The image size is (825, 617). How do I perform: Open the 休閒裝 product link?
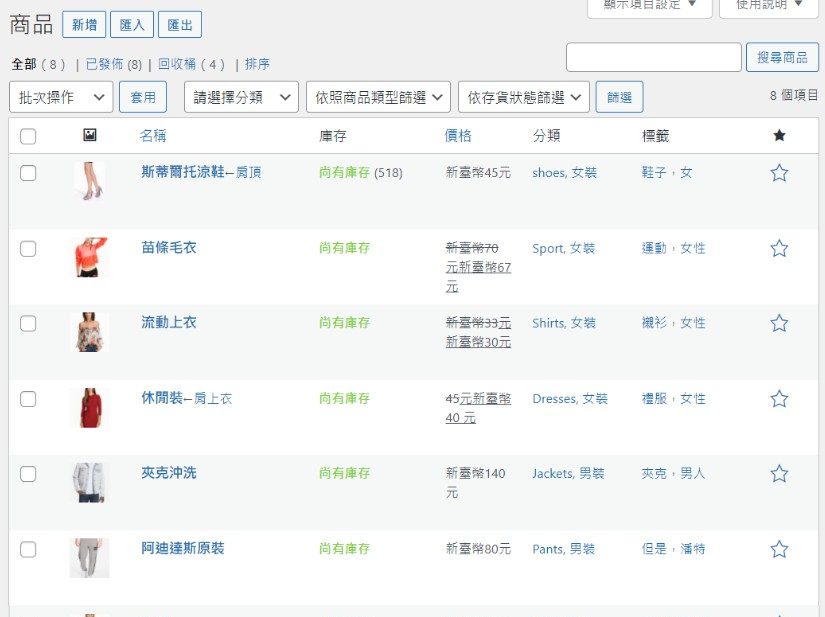tap(162, 398)
